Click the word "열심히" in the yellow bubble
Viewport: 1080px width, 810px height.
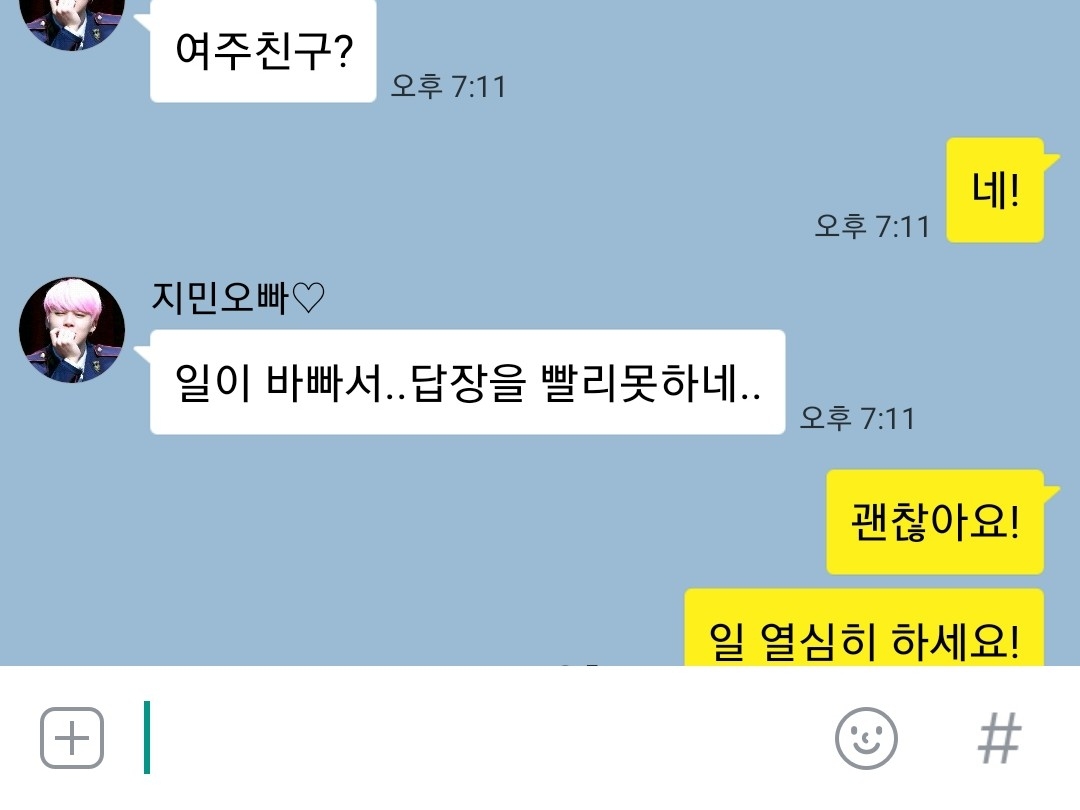818,641
